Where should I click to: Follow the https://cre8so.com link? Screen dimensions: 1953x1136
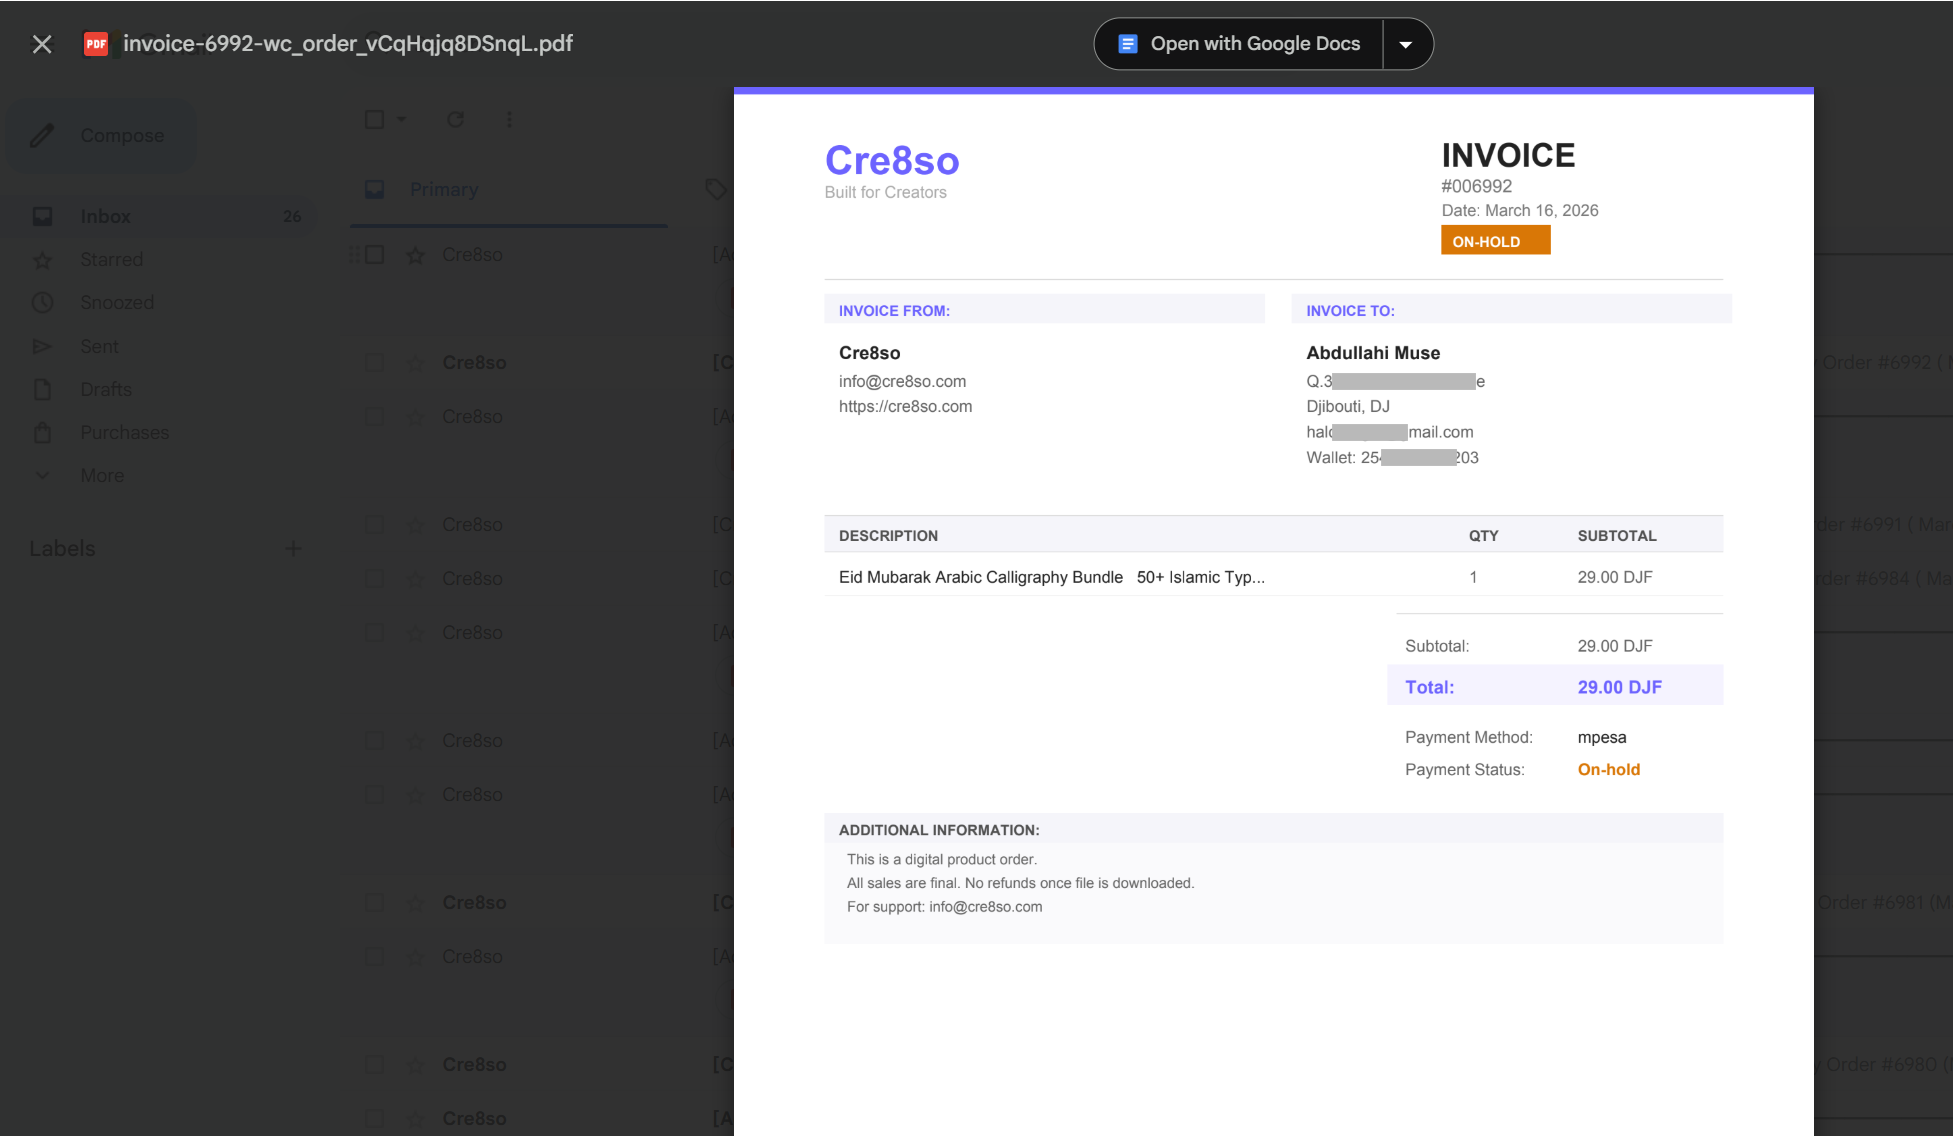(x=906, y=406)
